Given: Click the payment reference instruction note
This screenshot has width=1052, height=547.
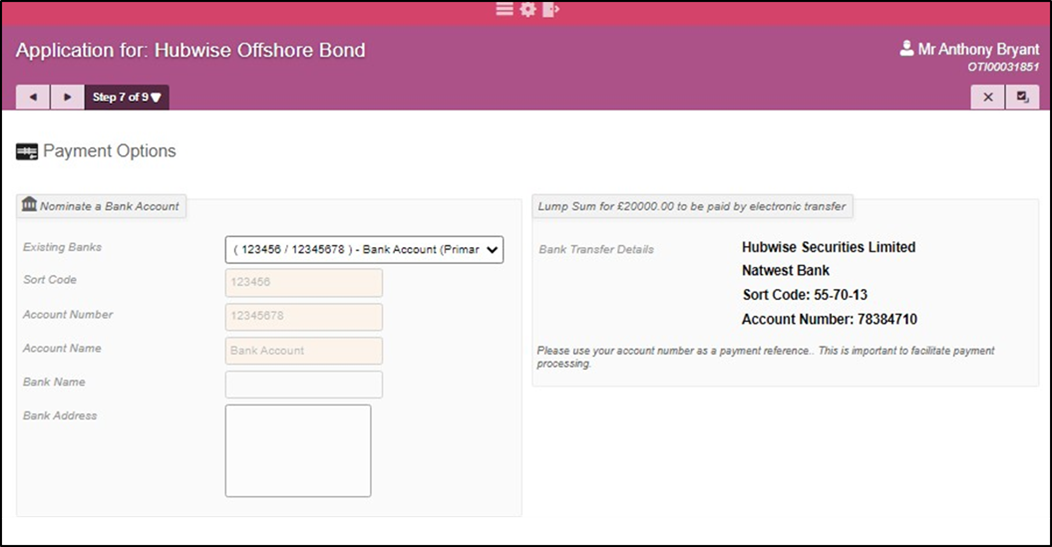Looking at the screenshot, I should [766, 357].
